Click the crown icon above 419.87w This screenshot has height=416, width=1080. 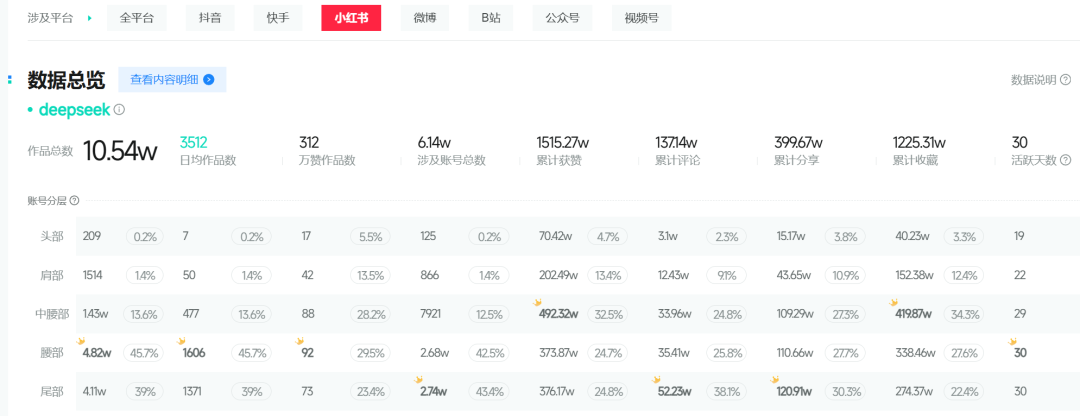(x=894, y=302)
